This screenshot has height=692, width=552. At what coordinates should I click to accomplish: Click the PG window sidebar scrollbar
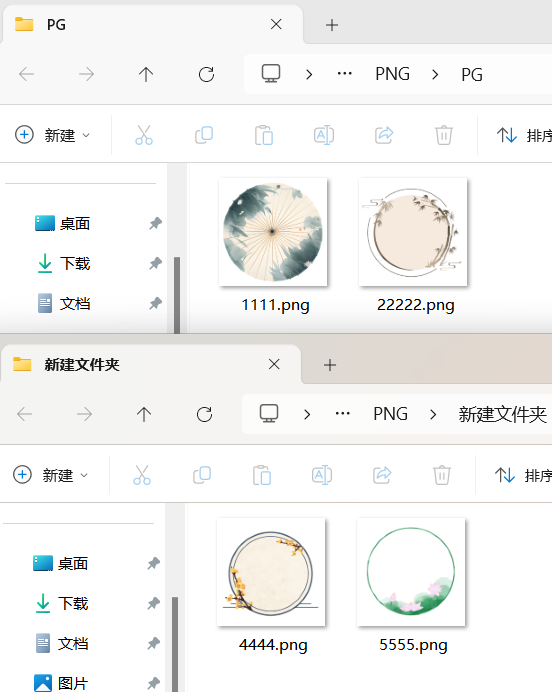tap(177, 295)
